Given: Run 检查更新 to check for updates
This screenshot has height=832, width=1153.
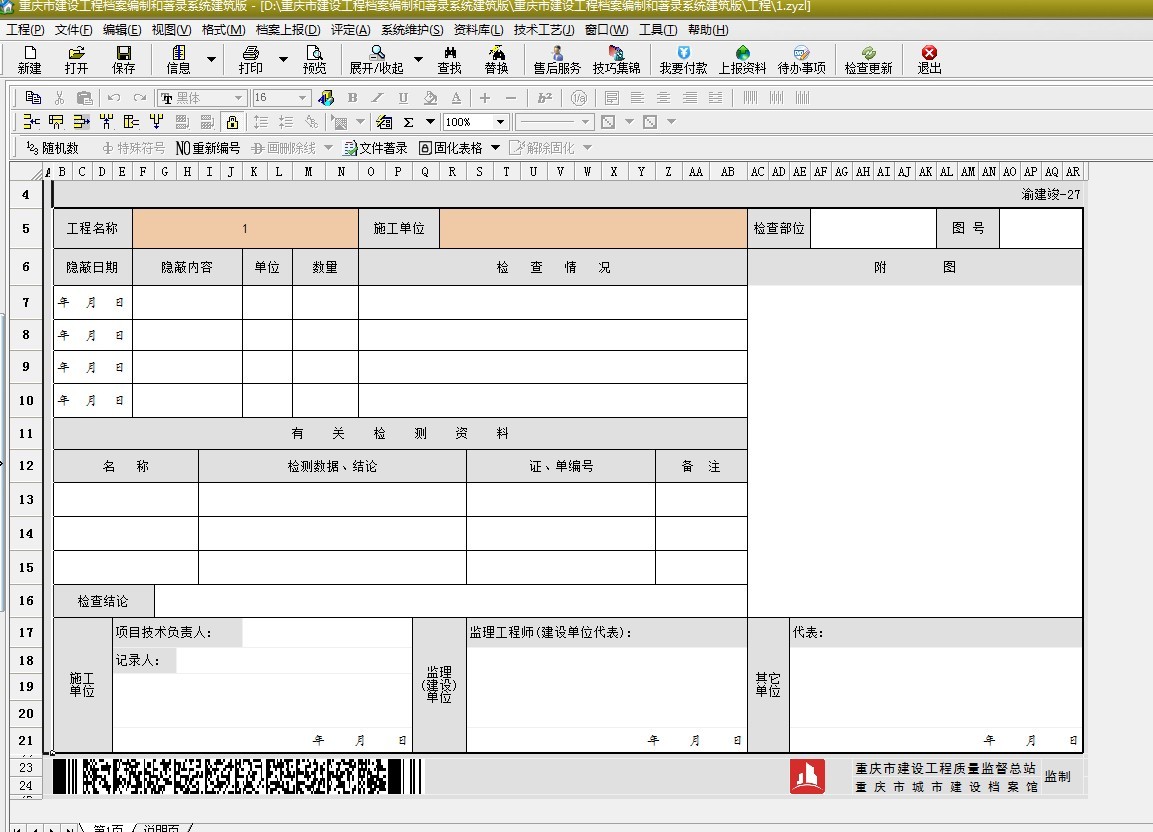Looking at the screenshot, I should click(x=869, y=60).
